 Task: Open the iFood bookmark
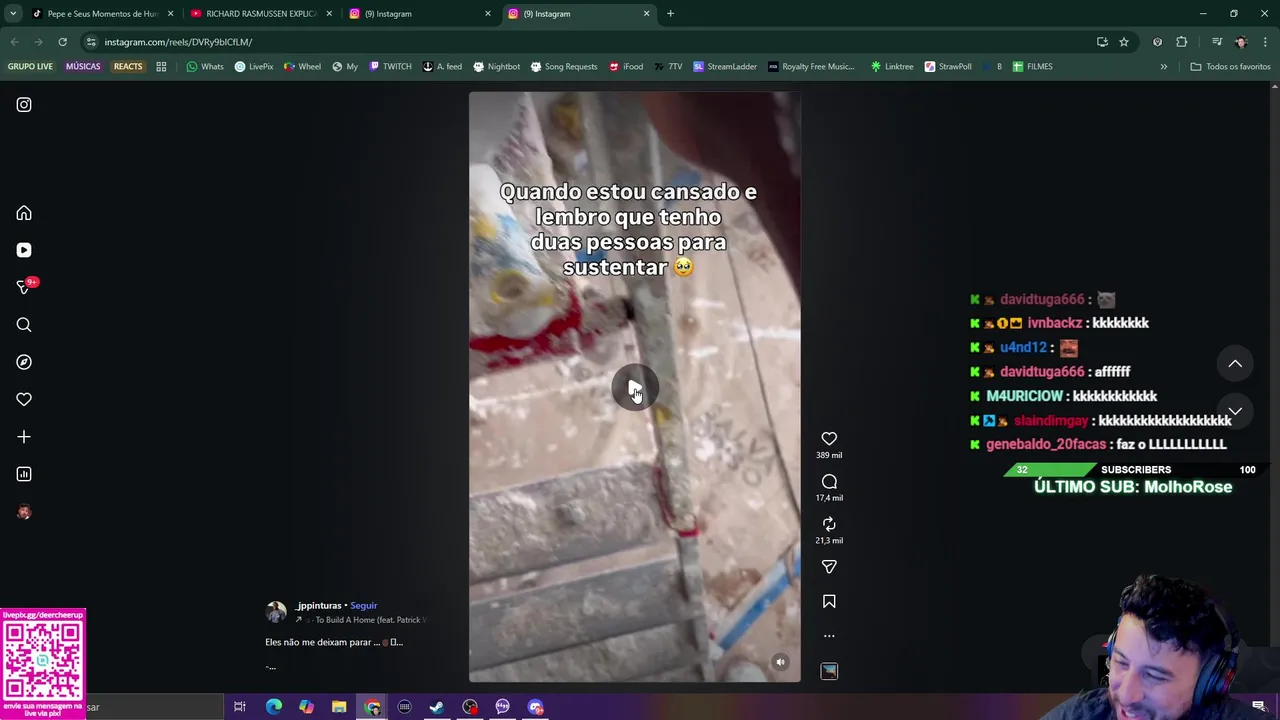point(626,67)
